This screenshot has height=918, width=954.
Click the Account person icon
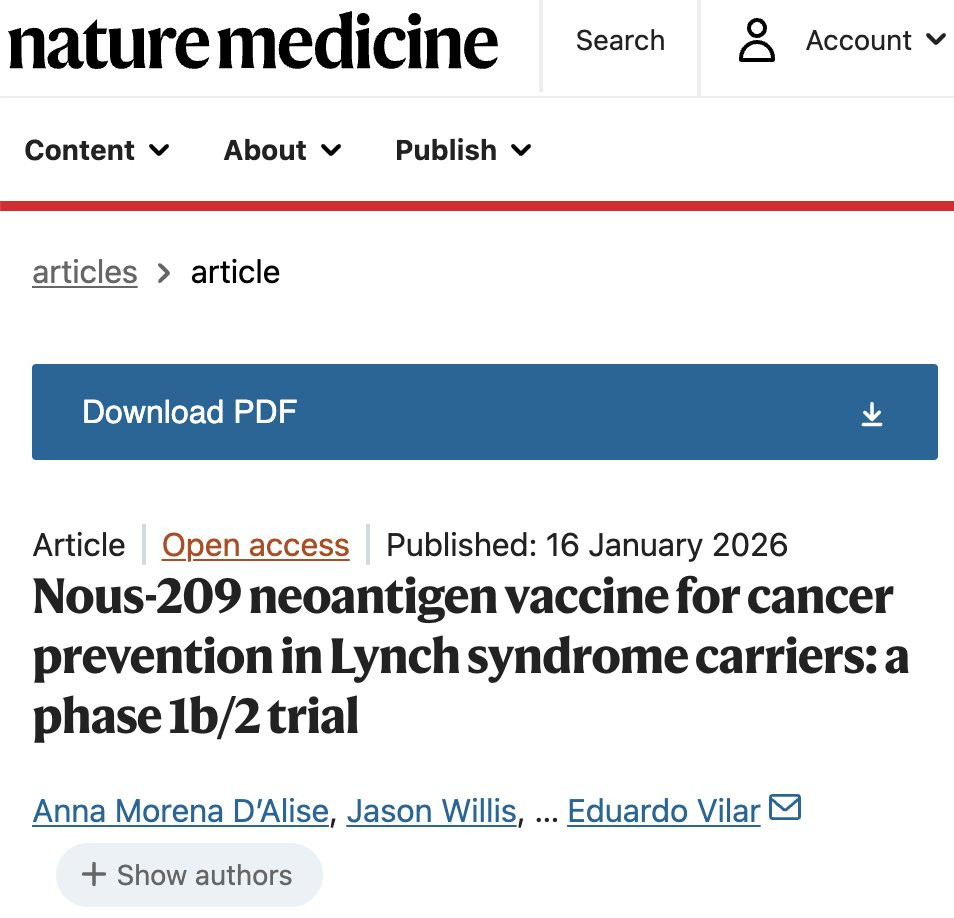(x=757, y=41)
